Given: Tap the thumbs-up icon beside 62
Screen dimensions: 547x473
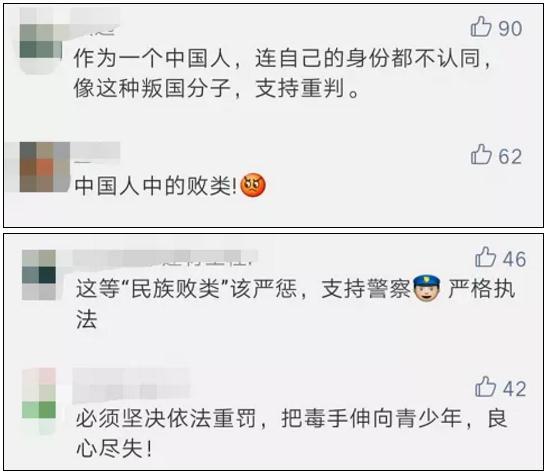Looking at the screenshot, I should pos(481,154).
